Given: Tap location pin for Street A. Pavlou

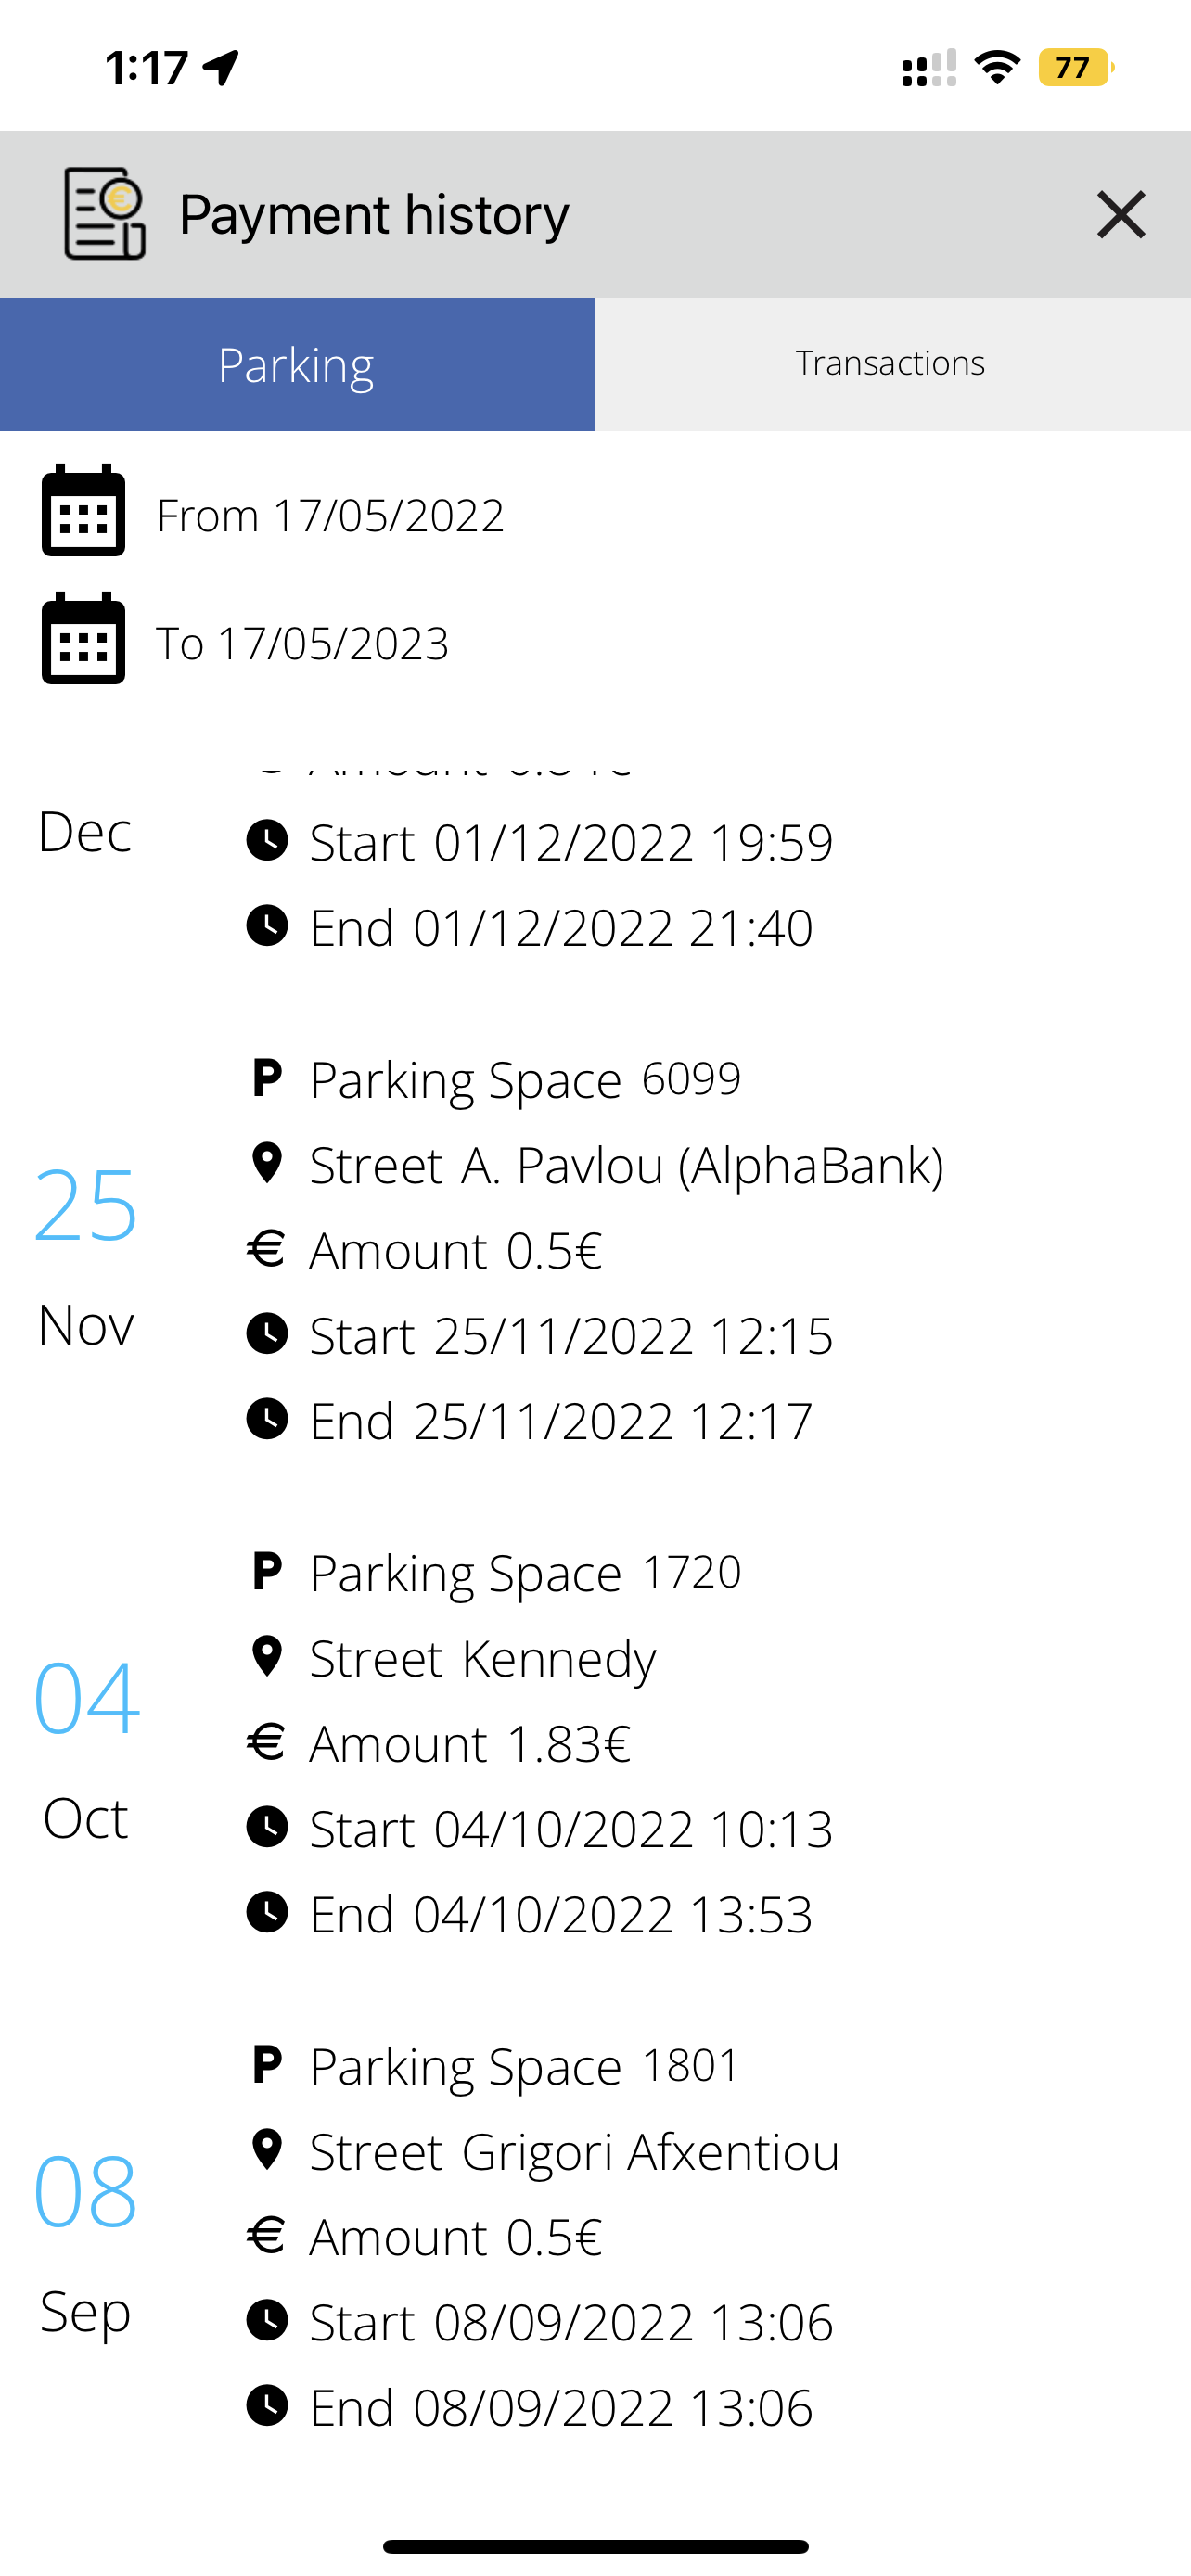Looking at the screenshot, I should click(x=267, y=1164).
